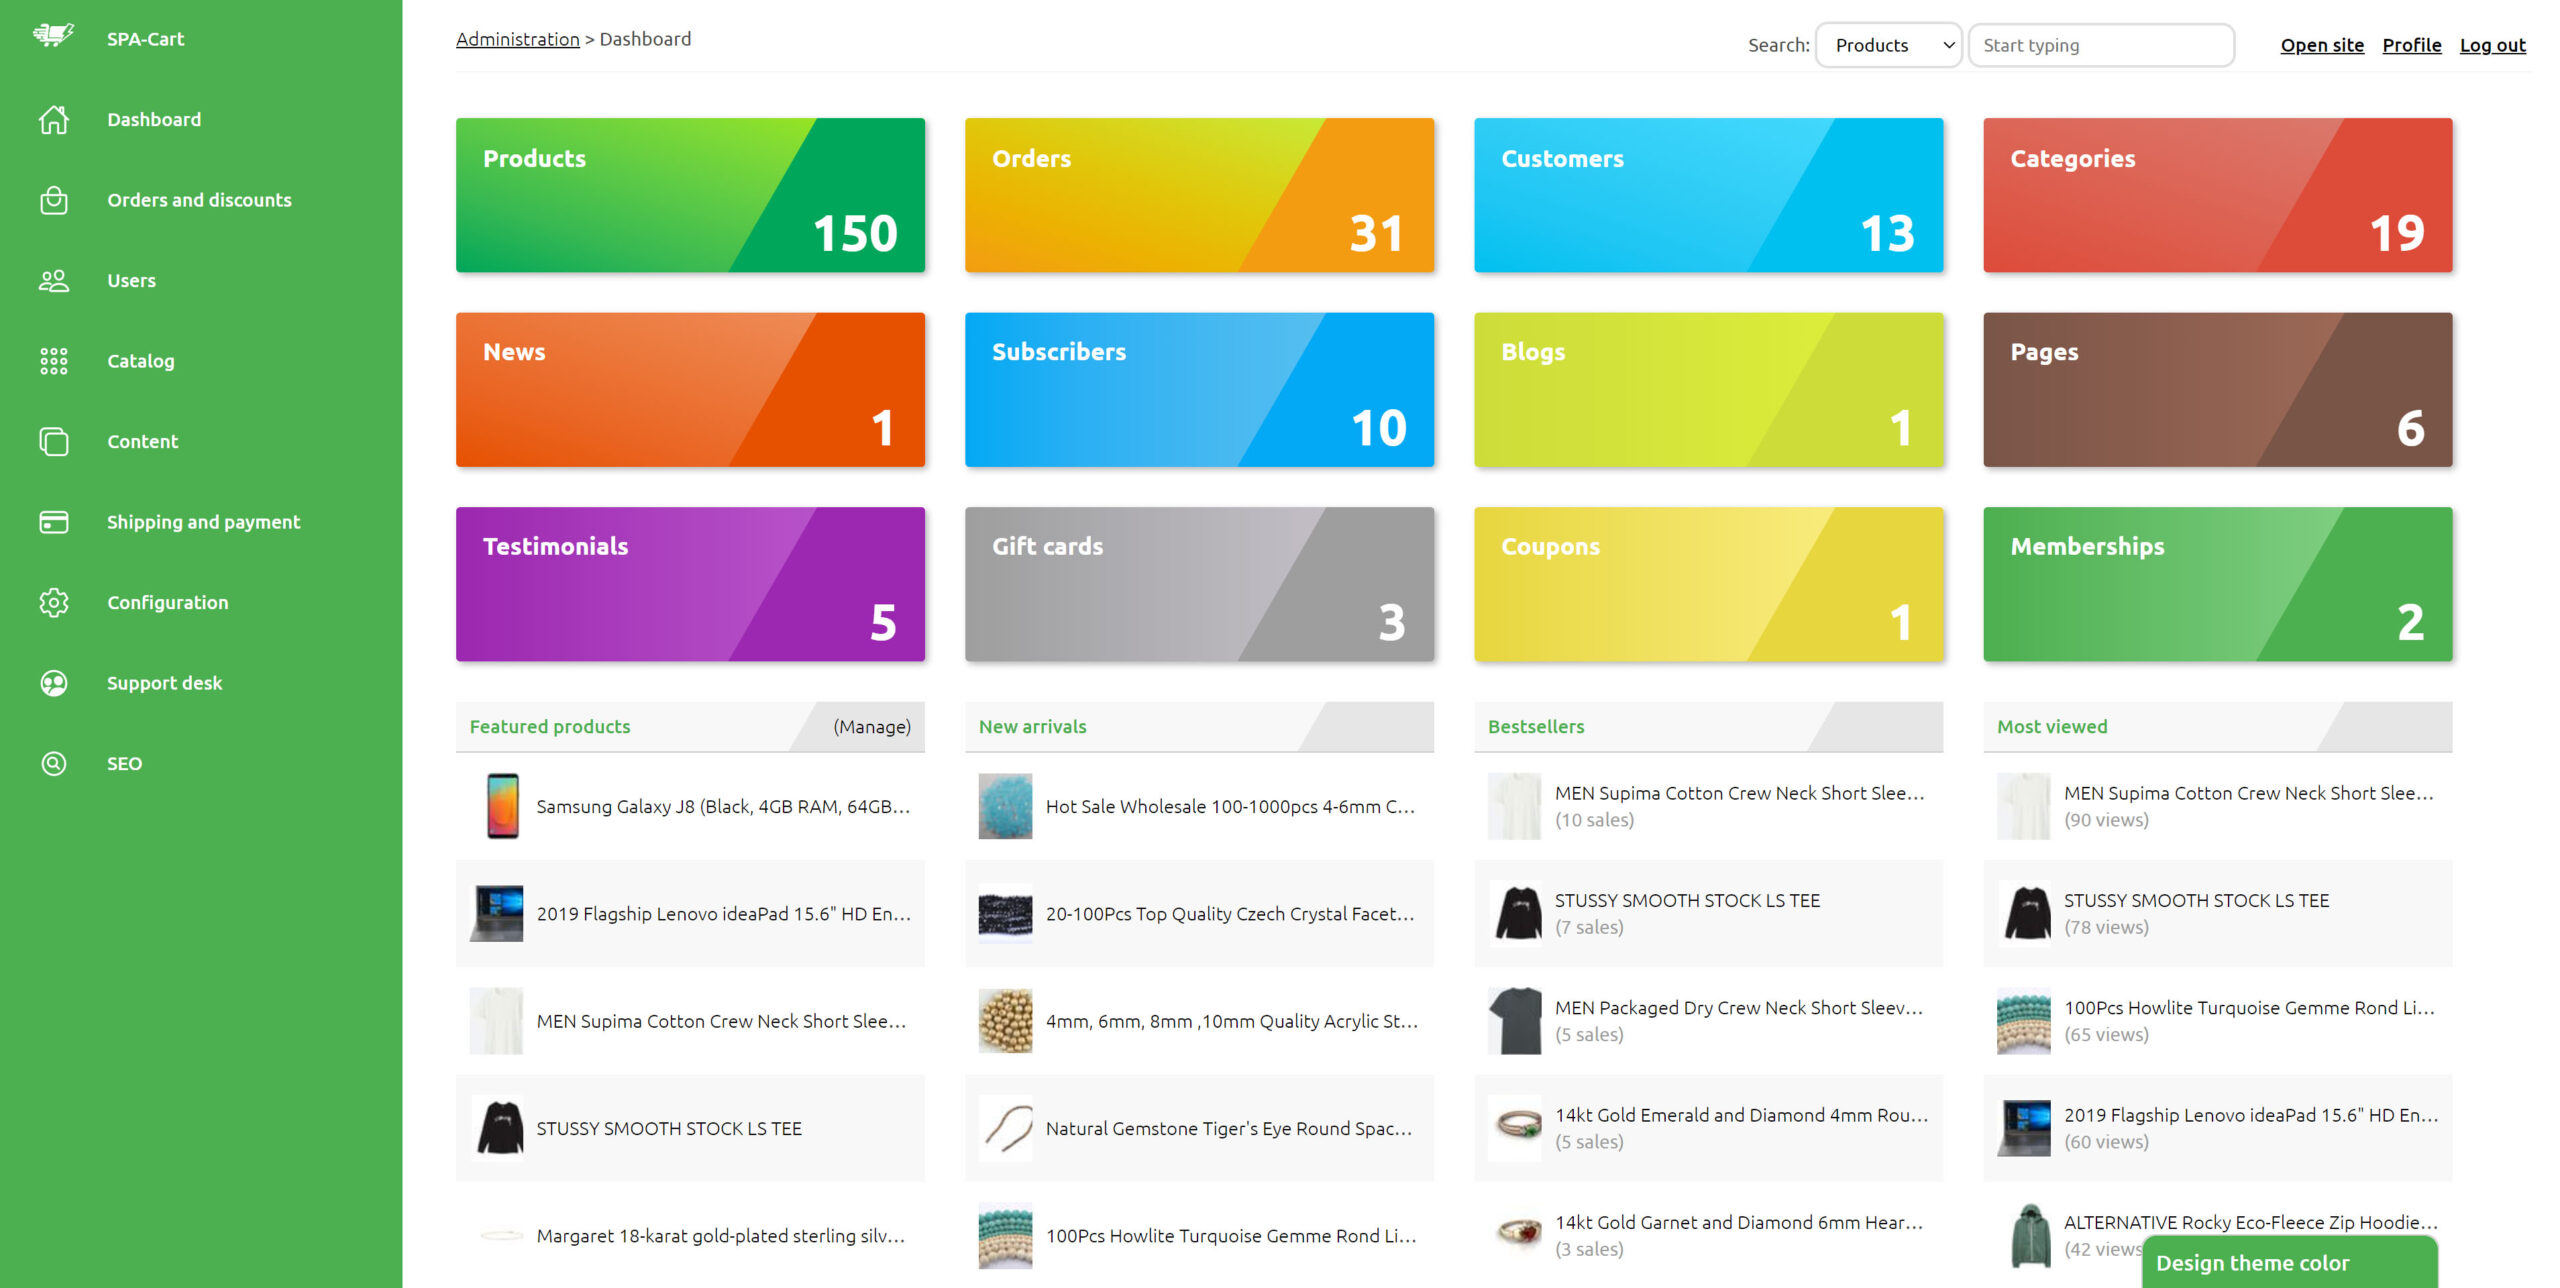Click the shopping bag Orders icon
2560x1288 pixels.
coord(53,200)
